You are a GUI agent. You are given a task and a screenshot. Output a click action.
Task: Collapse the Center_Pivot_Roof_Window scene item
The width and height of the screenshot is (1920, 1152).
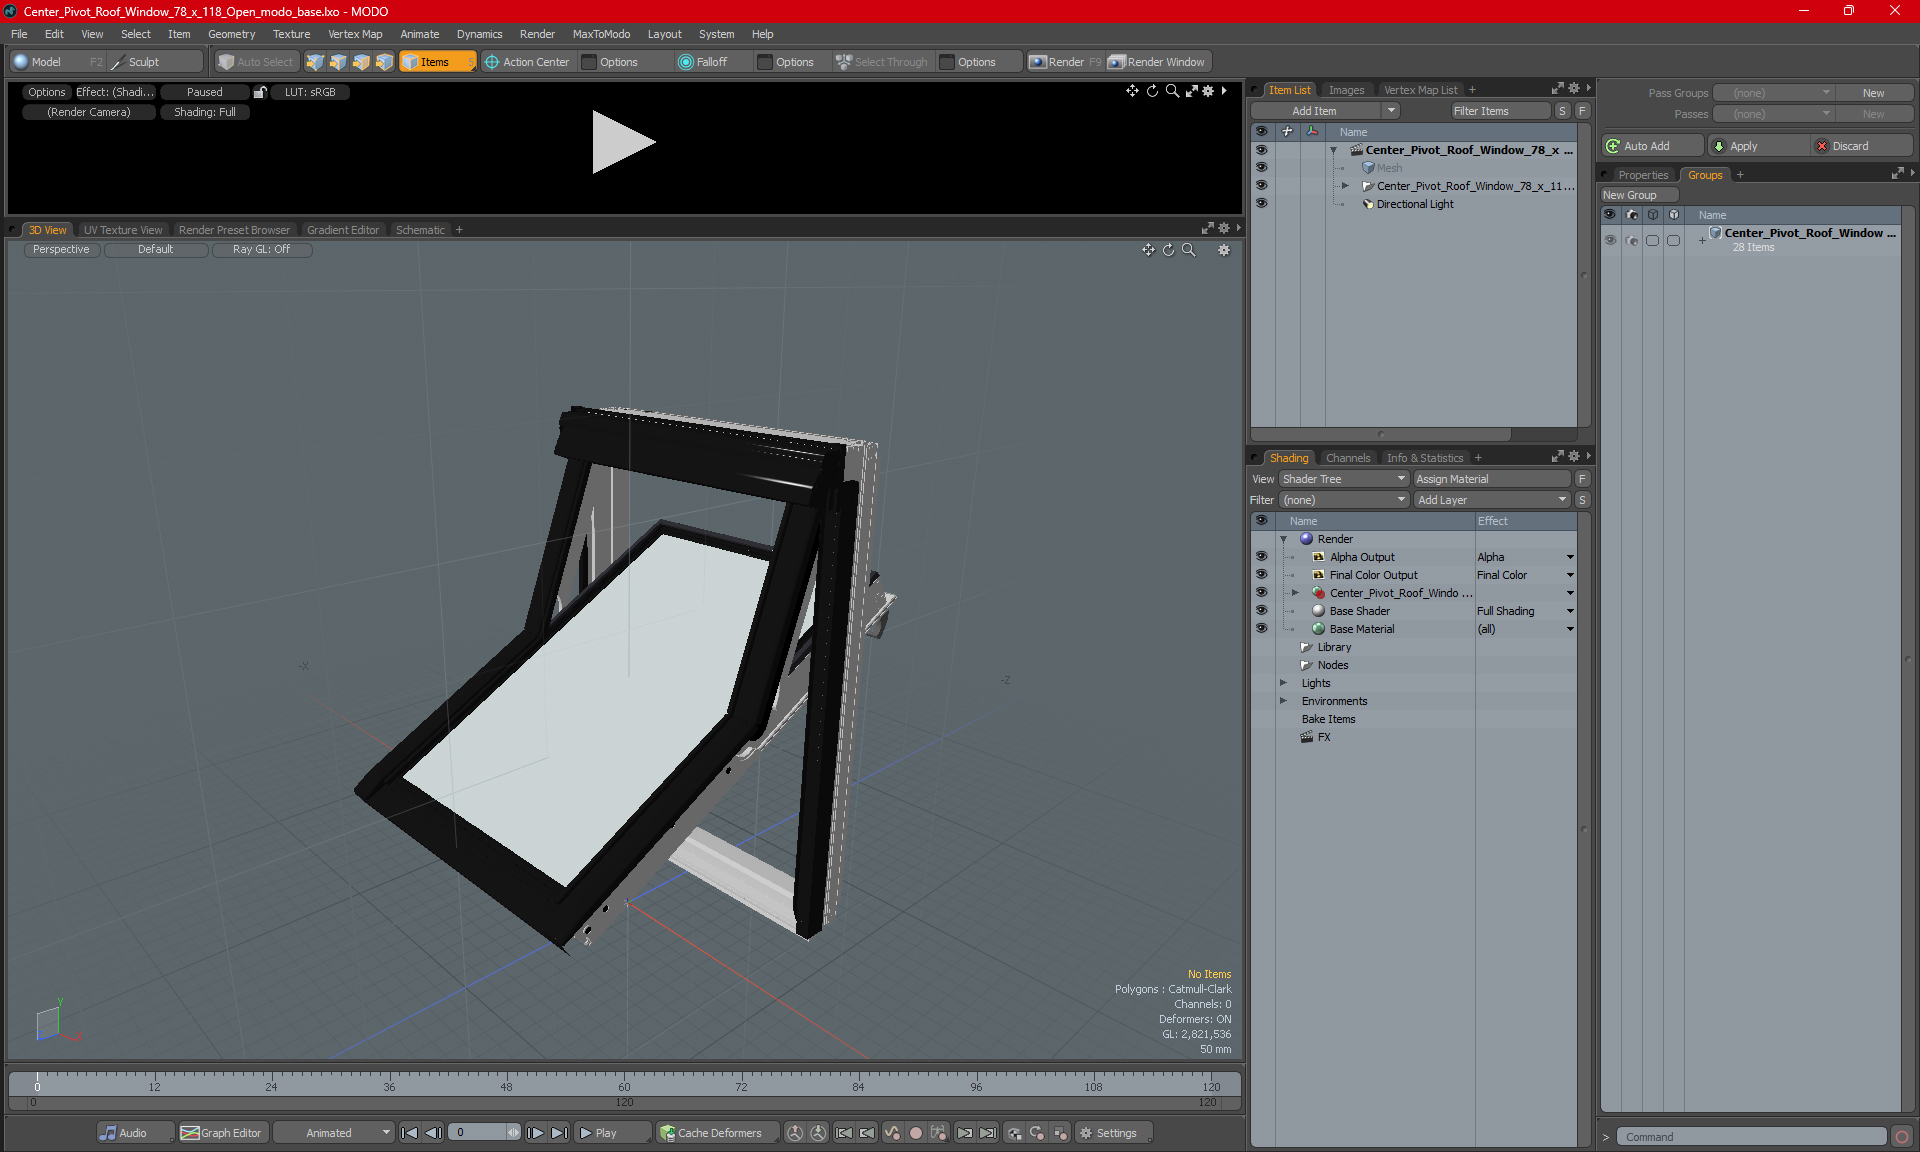tap(1333, 150)
